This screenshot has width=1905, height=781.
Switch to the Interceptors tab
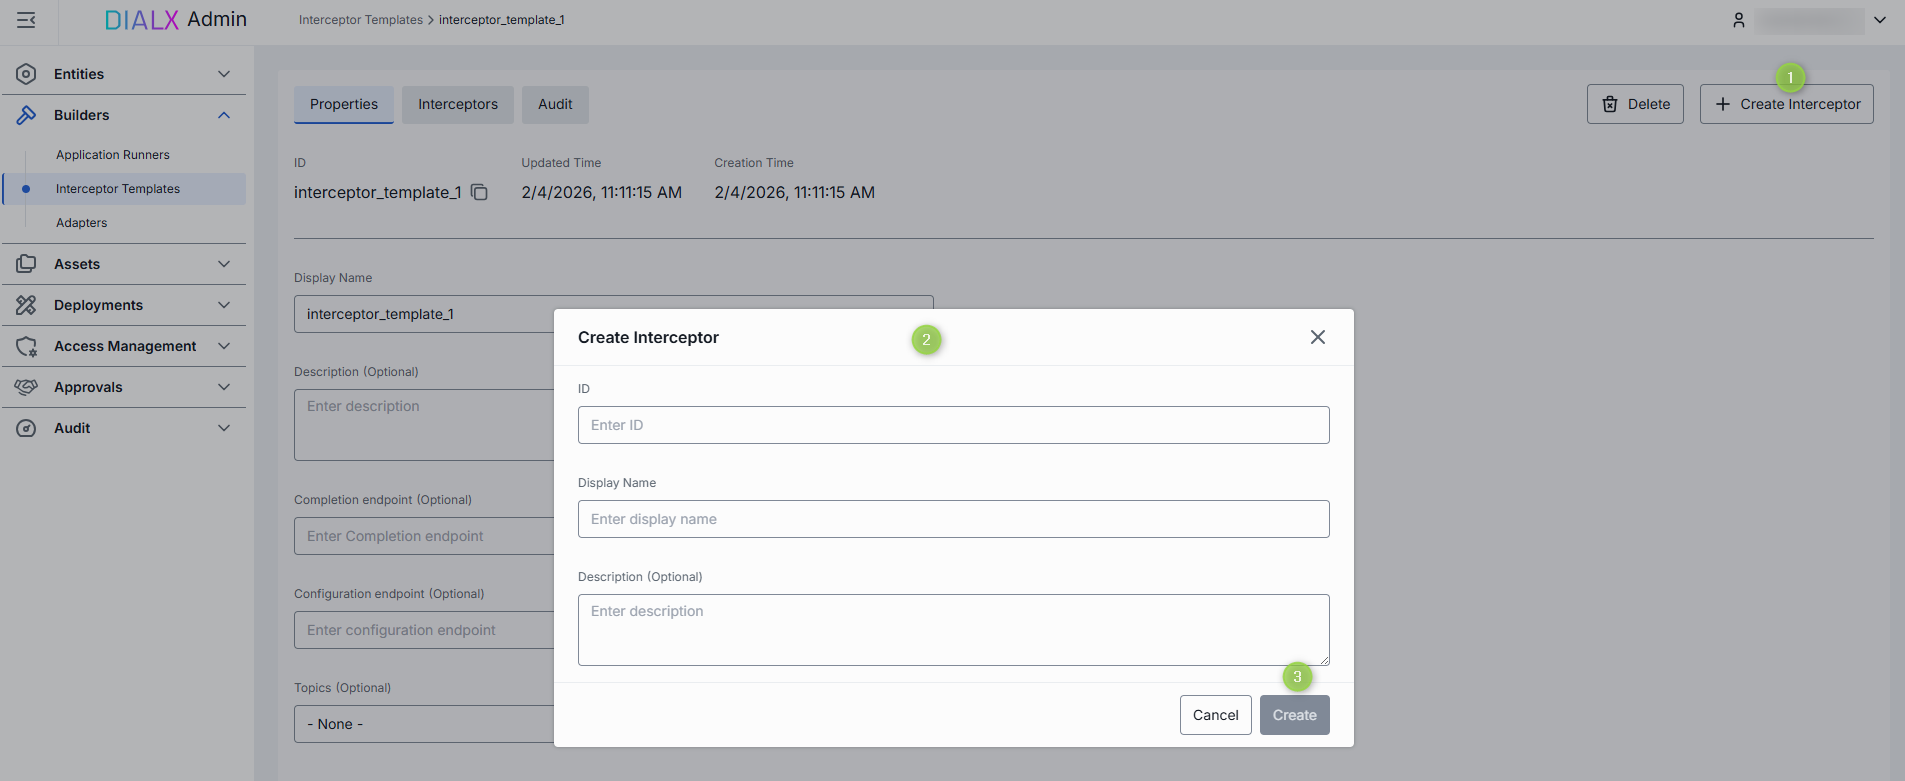point(457,104)
